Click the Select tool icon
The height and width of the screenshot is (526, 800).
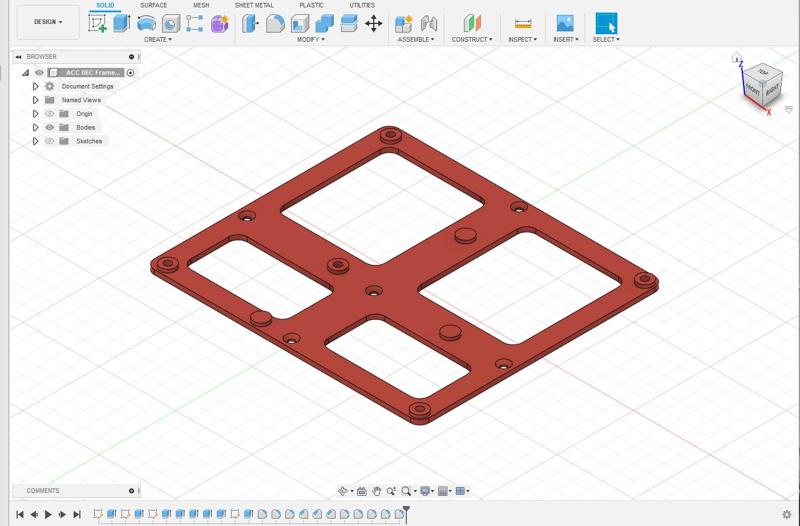coord(606,23)
